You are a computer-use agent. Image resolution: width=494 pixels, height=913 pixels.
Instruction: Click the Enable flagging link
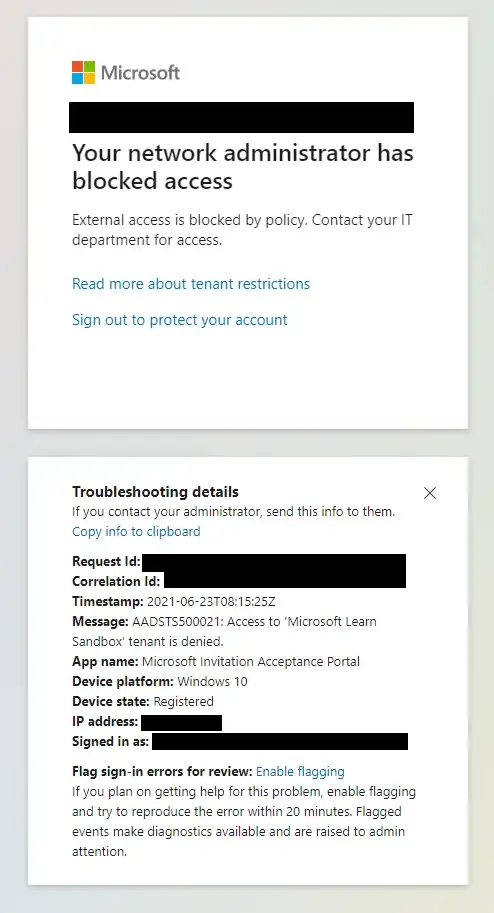[300, 772]
